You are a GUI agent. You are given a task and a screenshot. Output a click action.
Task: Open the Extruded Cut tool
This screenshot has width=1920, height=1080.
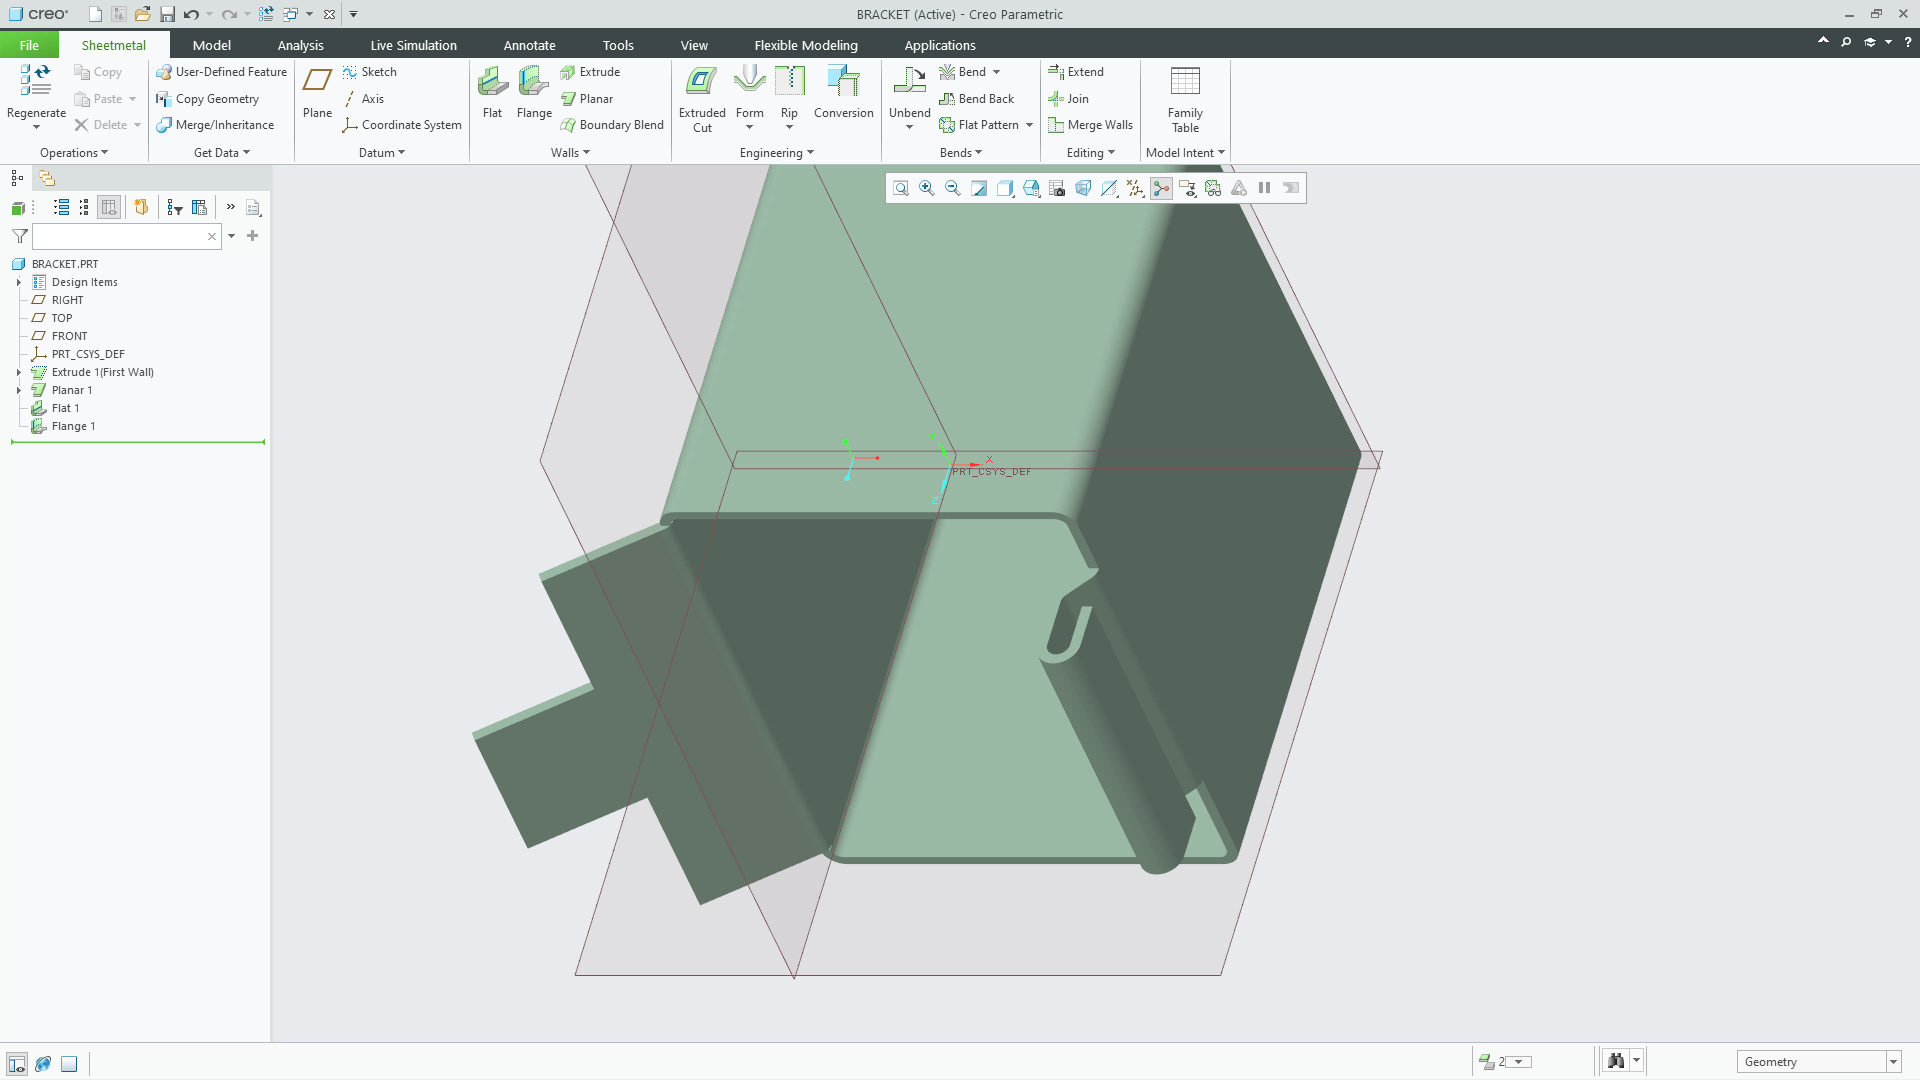(x=701, y=98)
